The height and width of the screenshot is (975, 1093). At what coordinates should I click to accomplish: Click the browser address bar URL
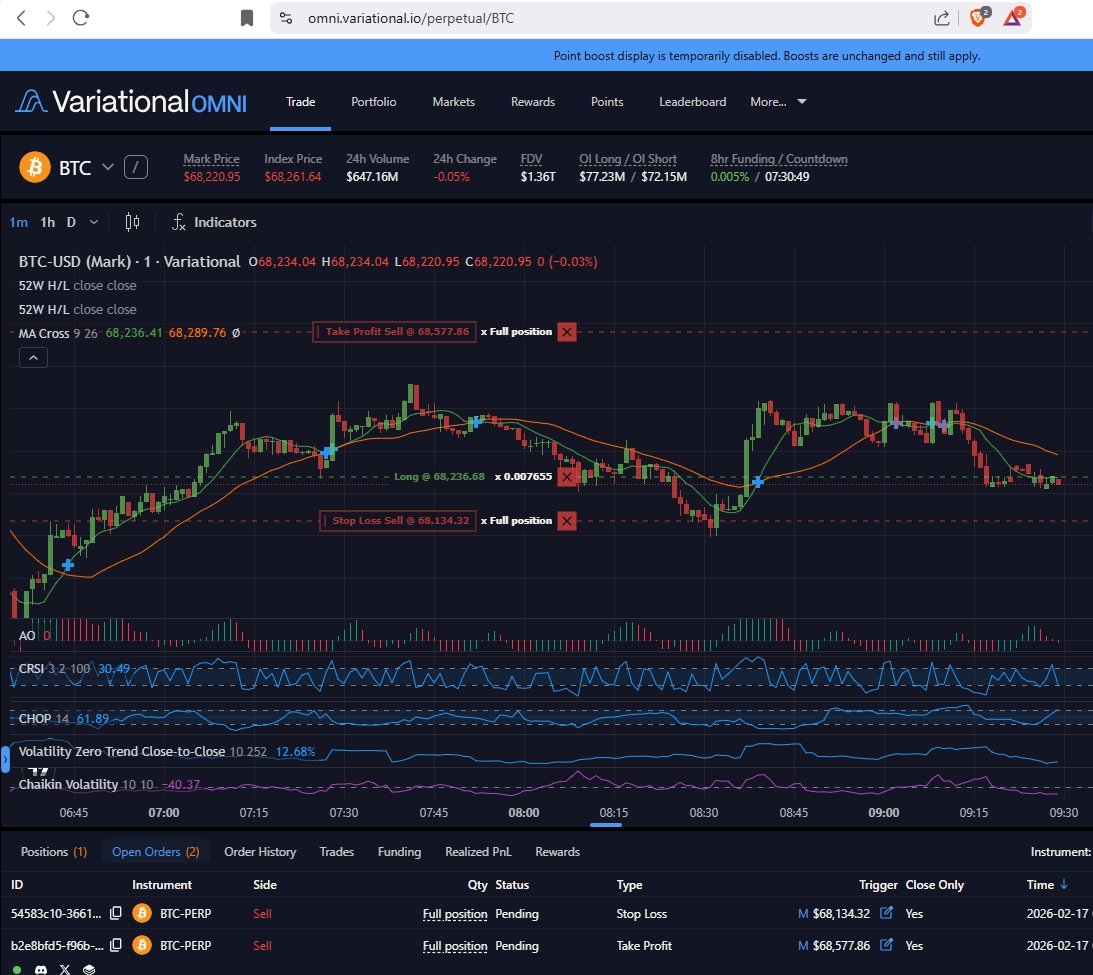411,18
